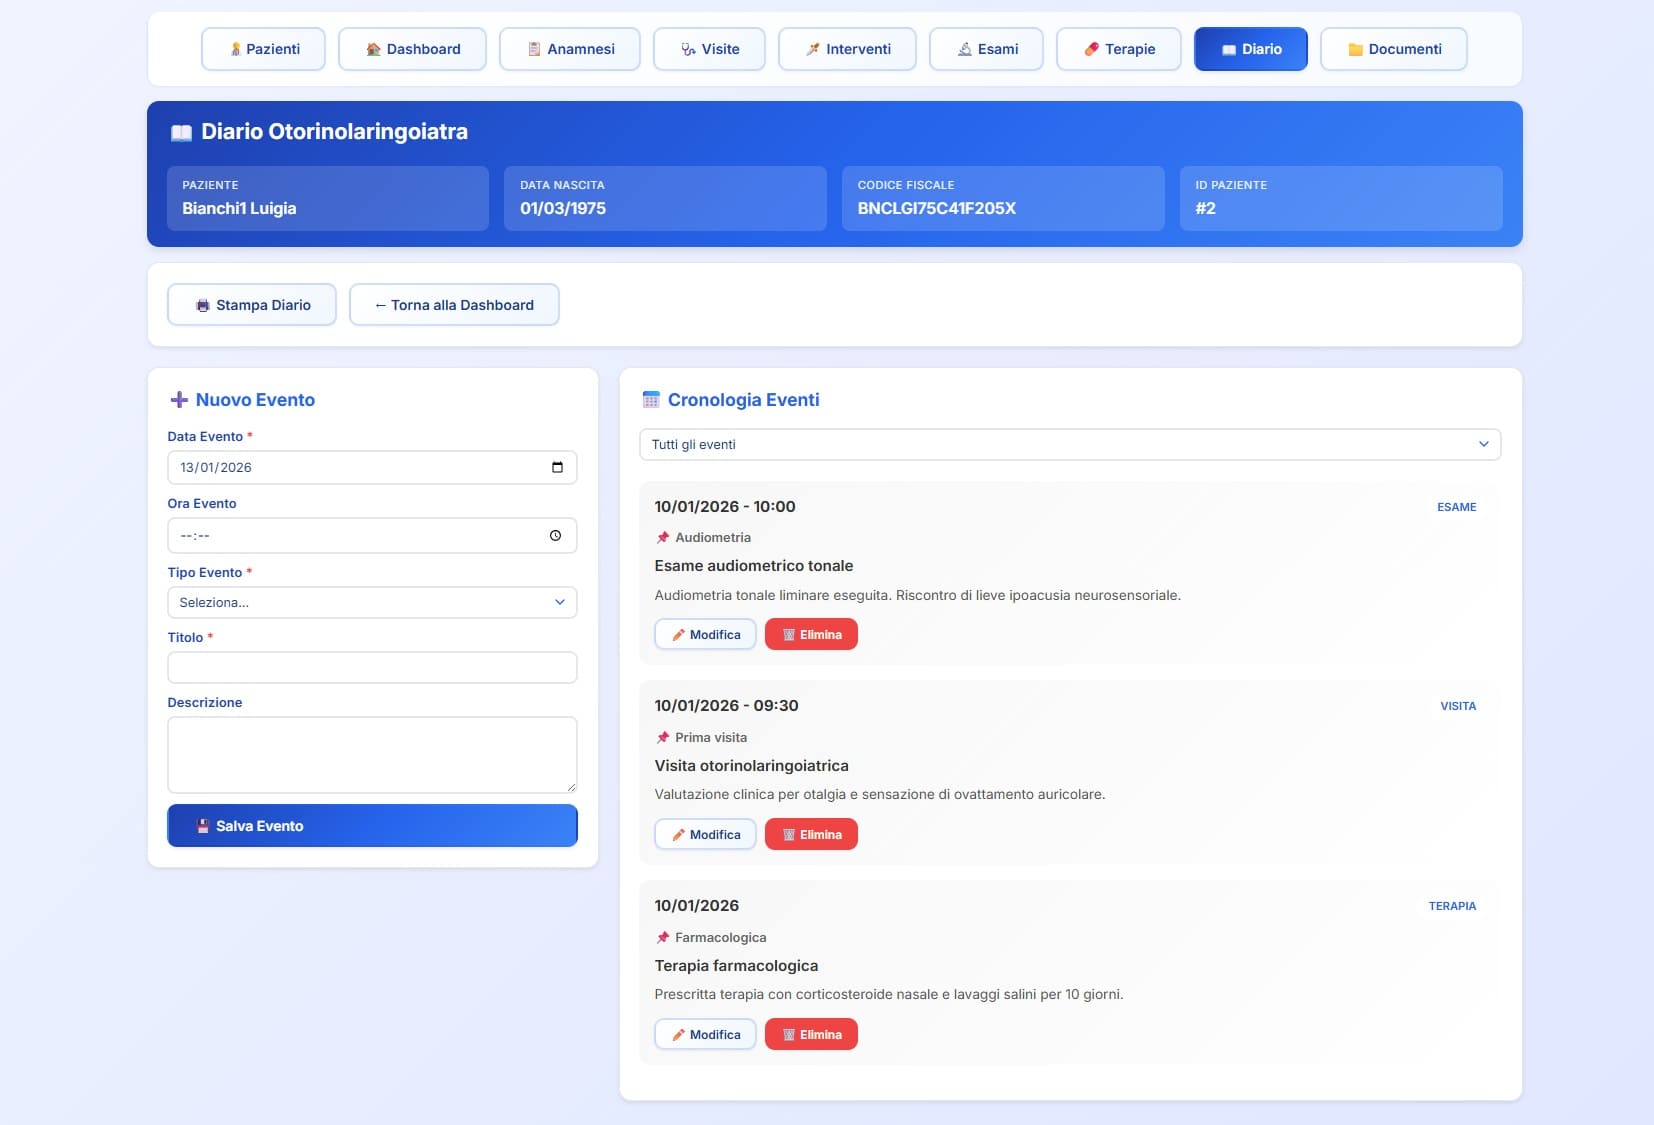Image resolution: width=1654 pixels, height=1125 pixels.
Task: Edit the Esame audiometrico tonale event
Action: [x=705, y=635]
